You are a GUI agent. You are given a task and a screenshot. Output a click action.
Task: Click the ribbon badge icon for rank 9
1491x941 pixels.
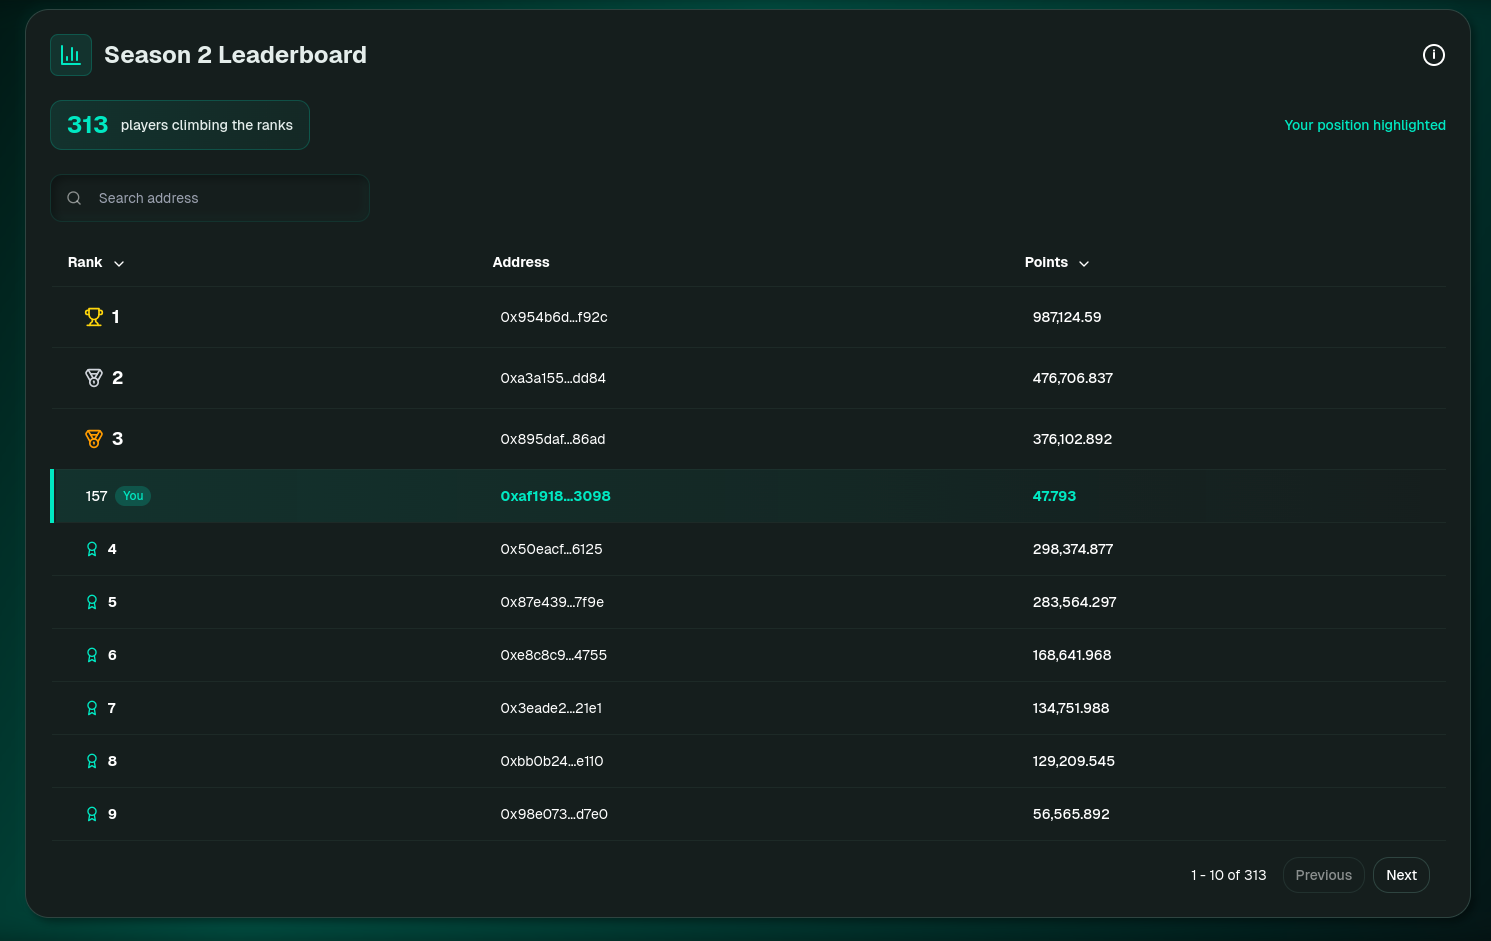pos(92,814)
